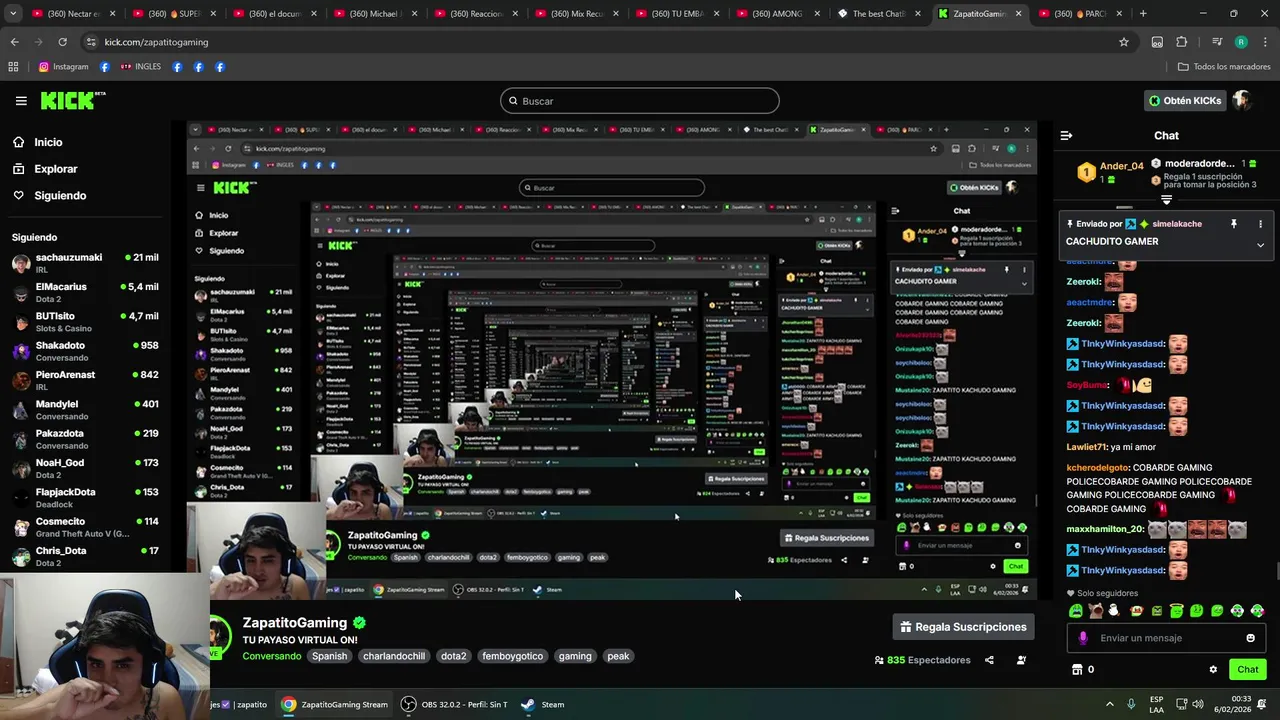This screenshot has height=720, width=1280.
Task: Click the Regala Suscripciones button
Action: (964, 627)
